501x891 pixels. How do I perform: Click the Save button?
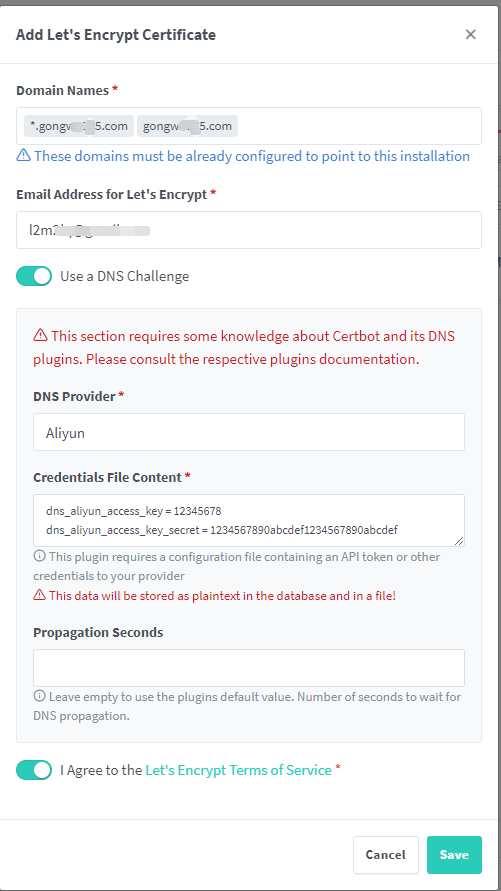tap(454, 855)
